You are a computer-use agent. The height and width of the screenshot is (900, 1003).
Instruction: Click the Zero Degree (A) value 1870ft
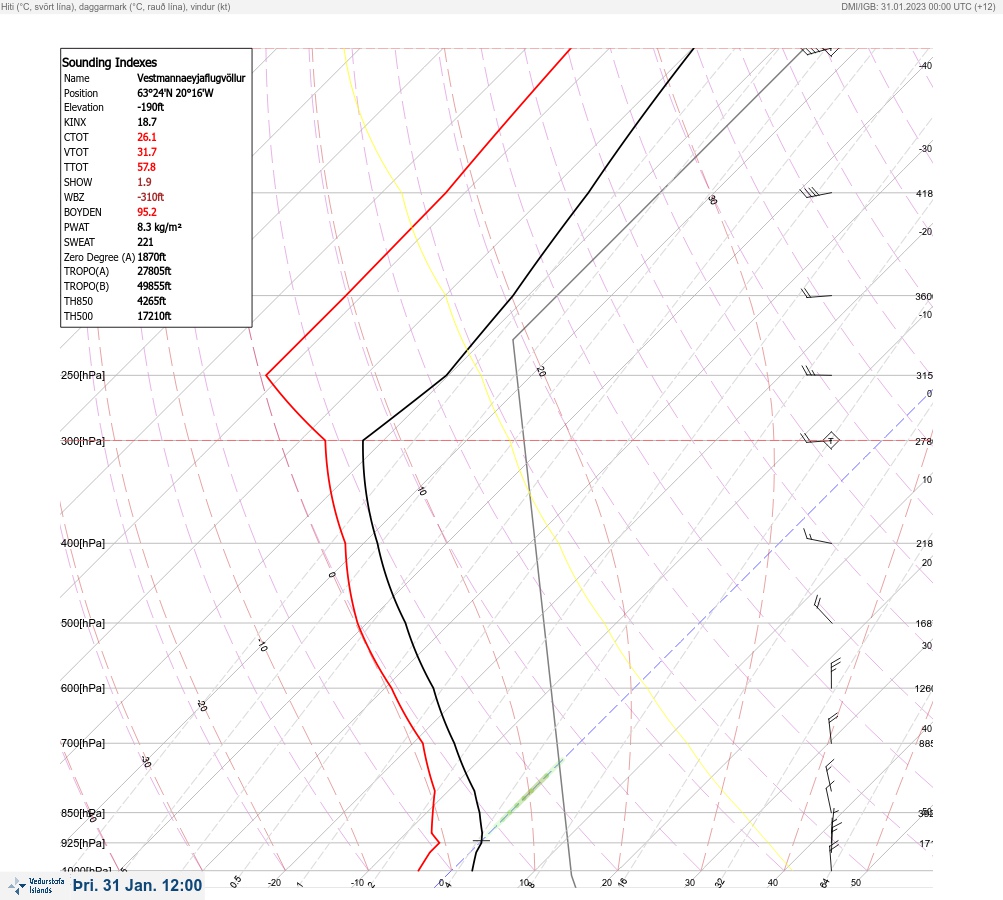152,257
